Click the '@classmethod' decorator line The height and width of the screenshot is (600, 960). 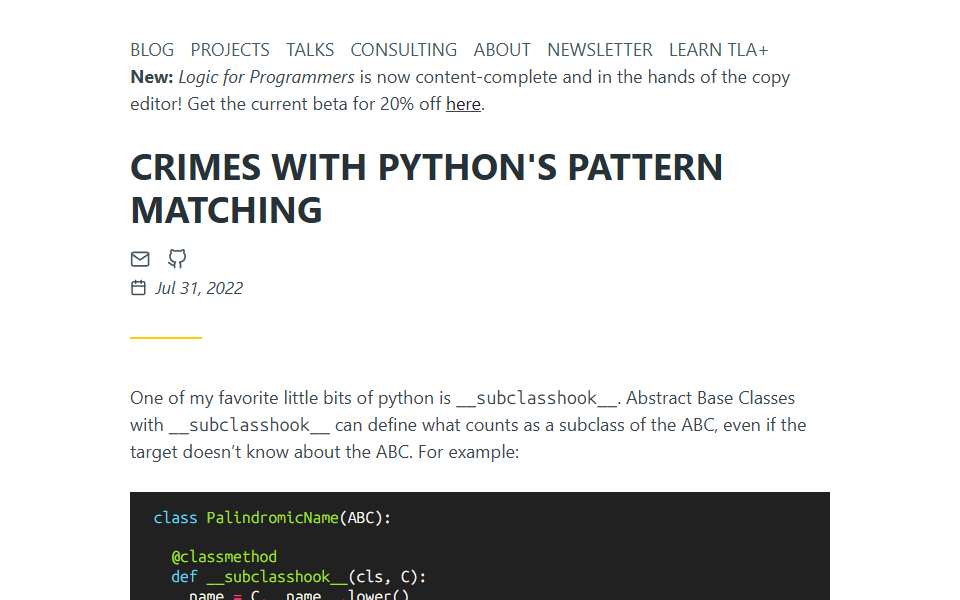224,557
